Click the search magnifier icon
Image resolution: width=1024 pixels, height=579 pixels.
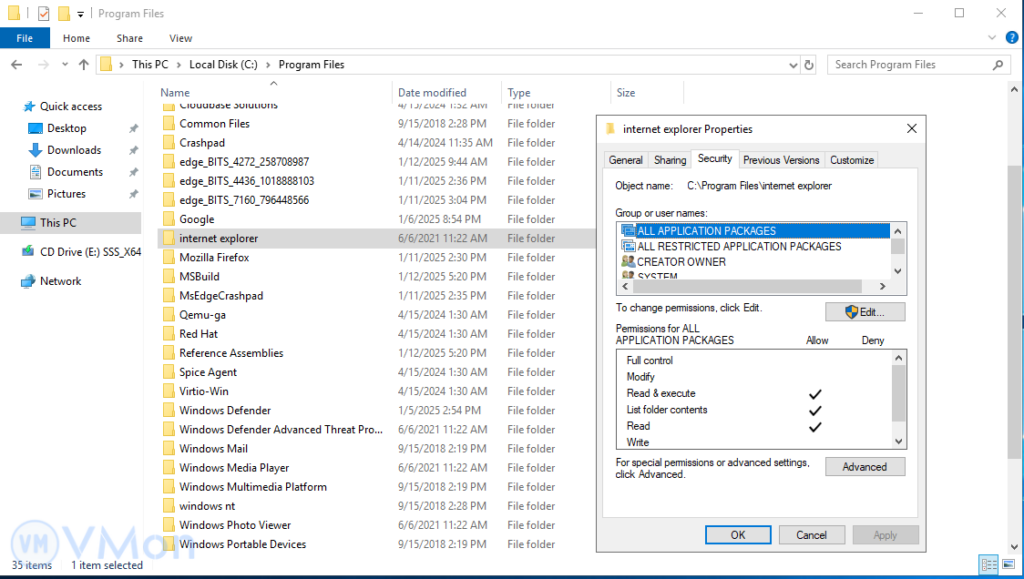point(997,65)
